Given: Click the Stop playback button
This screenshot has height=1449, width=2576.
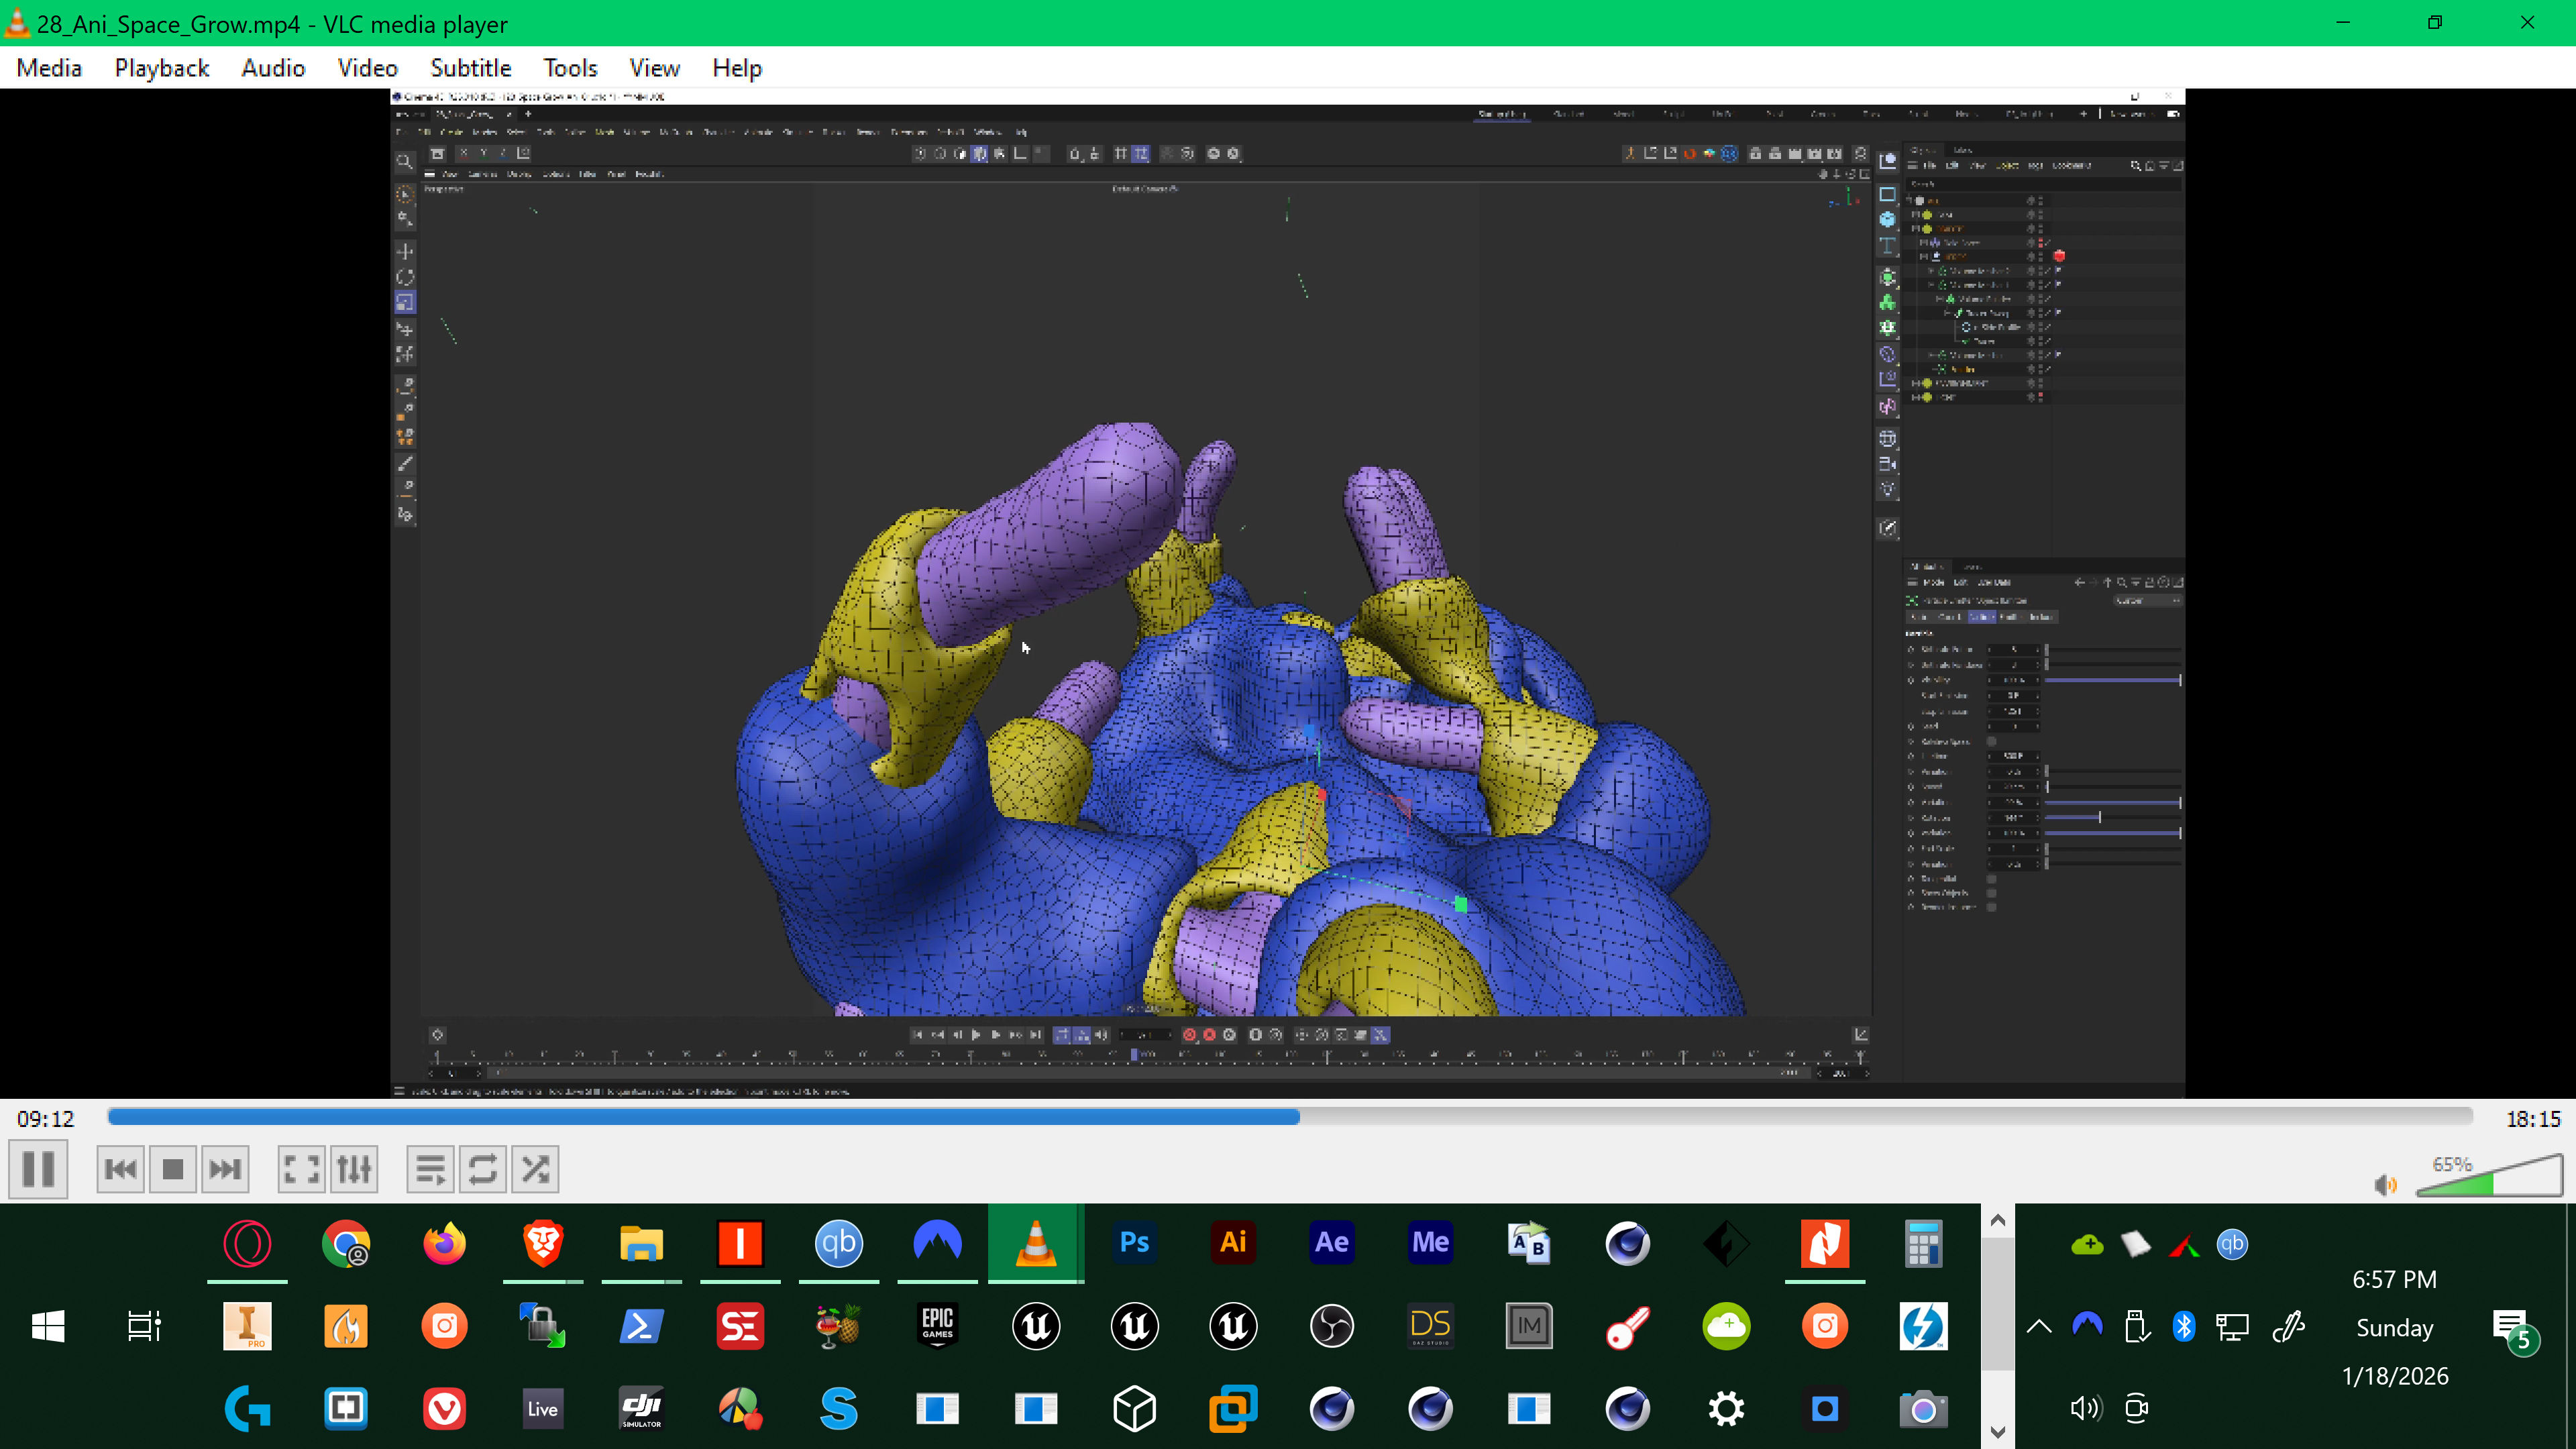Looking at the screenshot, I should [x=172, y=1169].
